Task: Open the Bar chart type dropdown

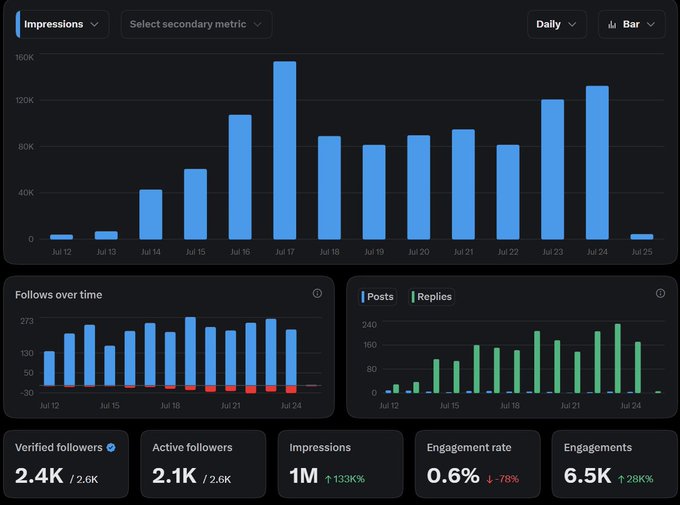Action: pyautogui.click(x=631, y=24)
